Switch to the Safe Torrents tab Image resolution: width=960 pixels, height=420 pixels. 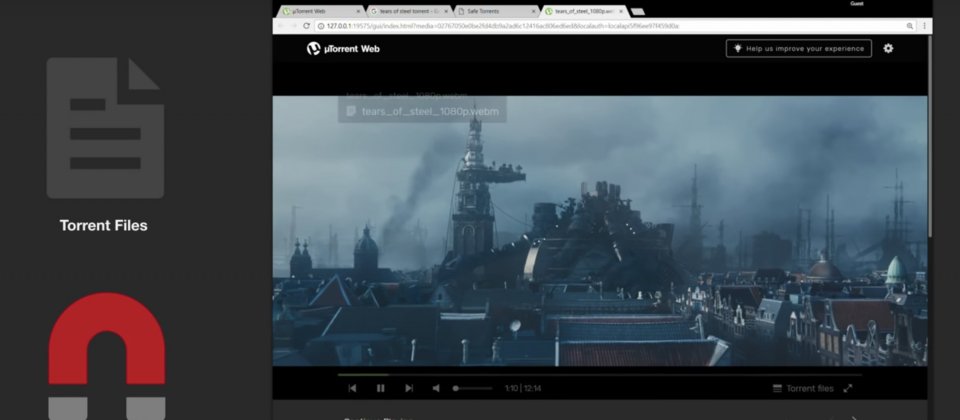coord(497,11)
